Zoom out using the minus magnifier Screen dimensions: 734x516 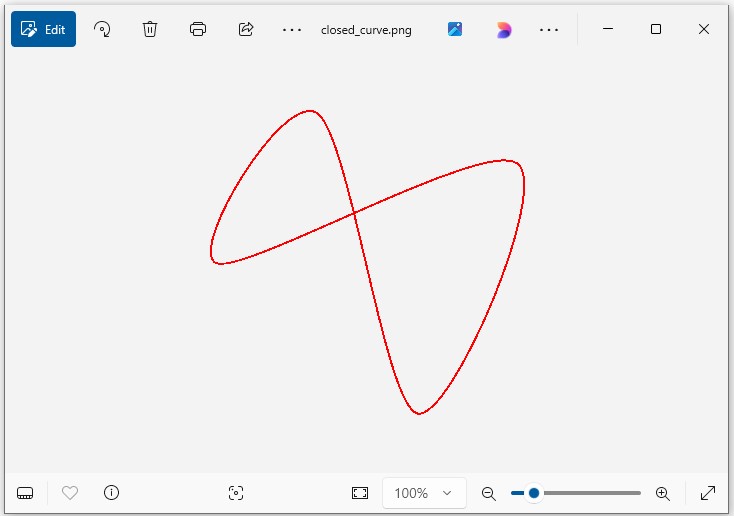click(489, 493)
